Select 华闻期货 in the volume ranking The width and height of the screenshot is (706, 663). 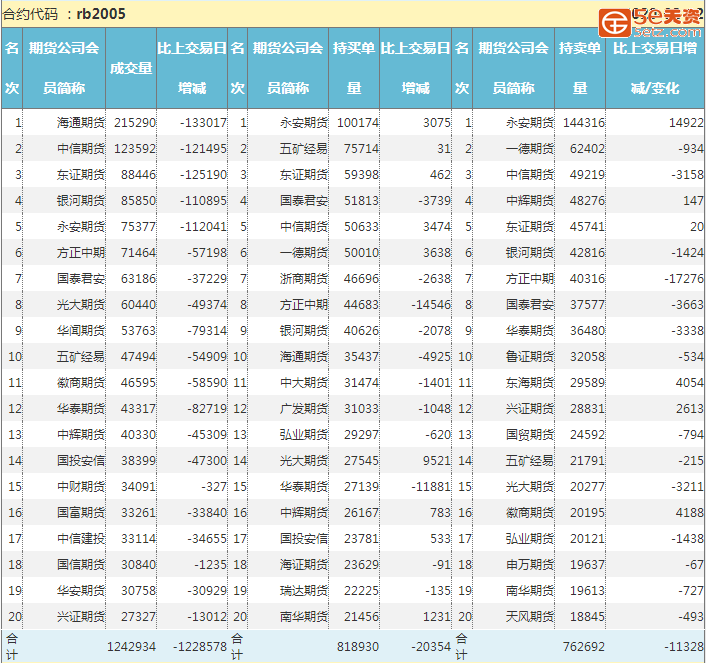pos(80,331)
